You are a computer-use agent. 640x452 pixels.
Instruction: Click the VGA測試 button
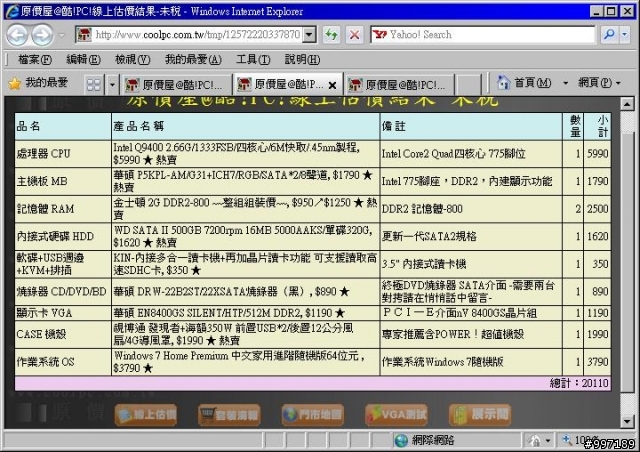pyautogui.click(x=396, y=415)
